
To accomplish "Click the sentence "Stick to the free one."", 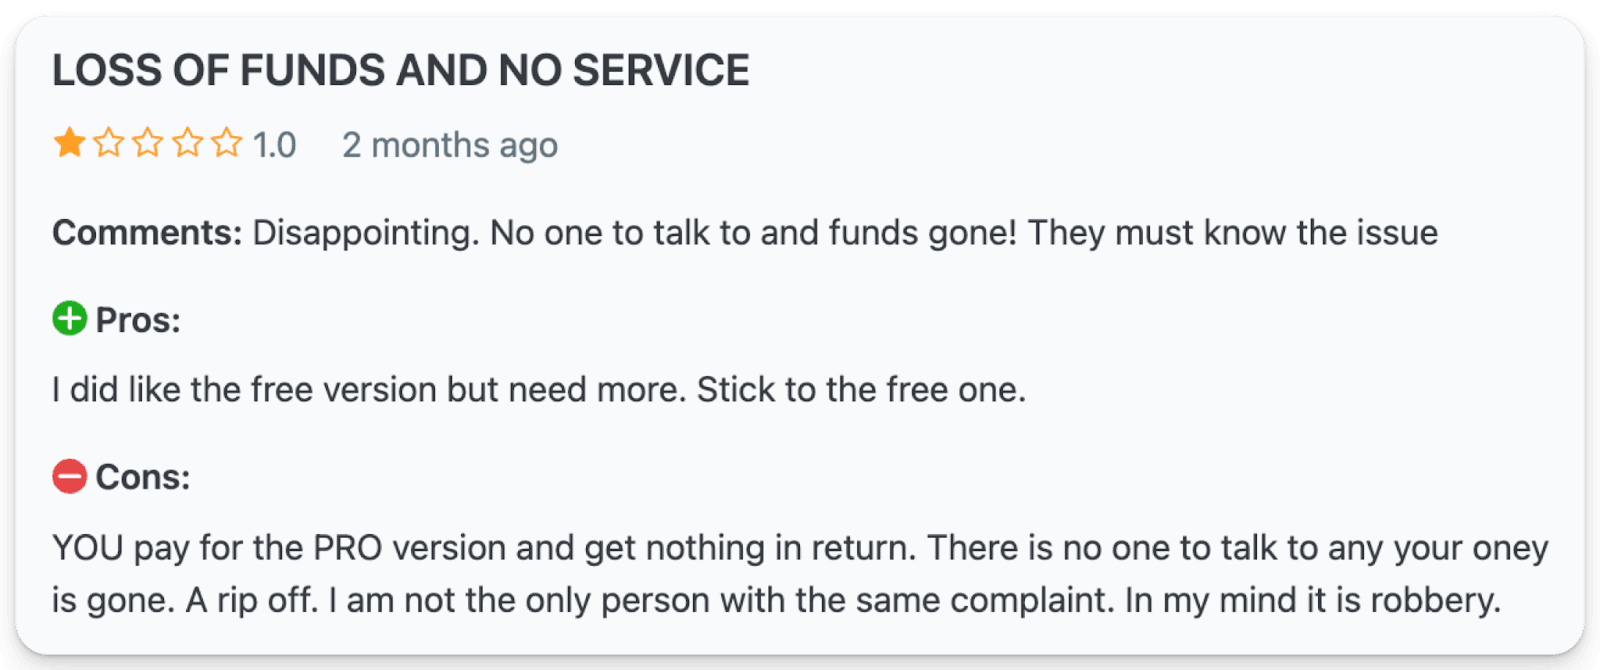I will (861, 390).
